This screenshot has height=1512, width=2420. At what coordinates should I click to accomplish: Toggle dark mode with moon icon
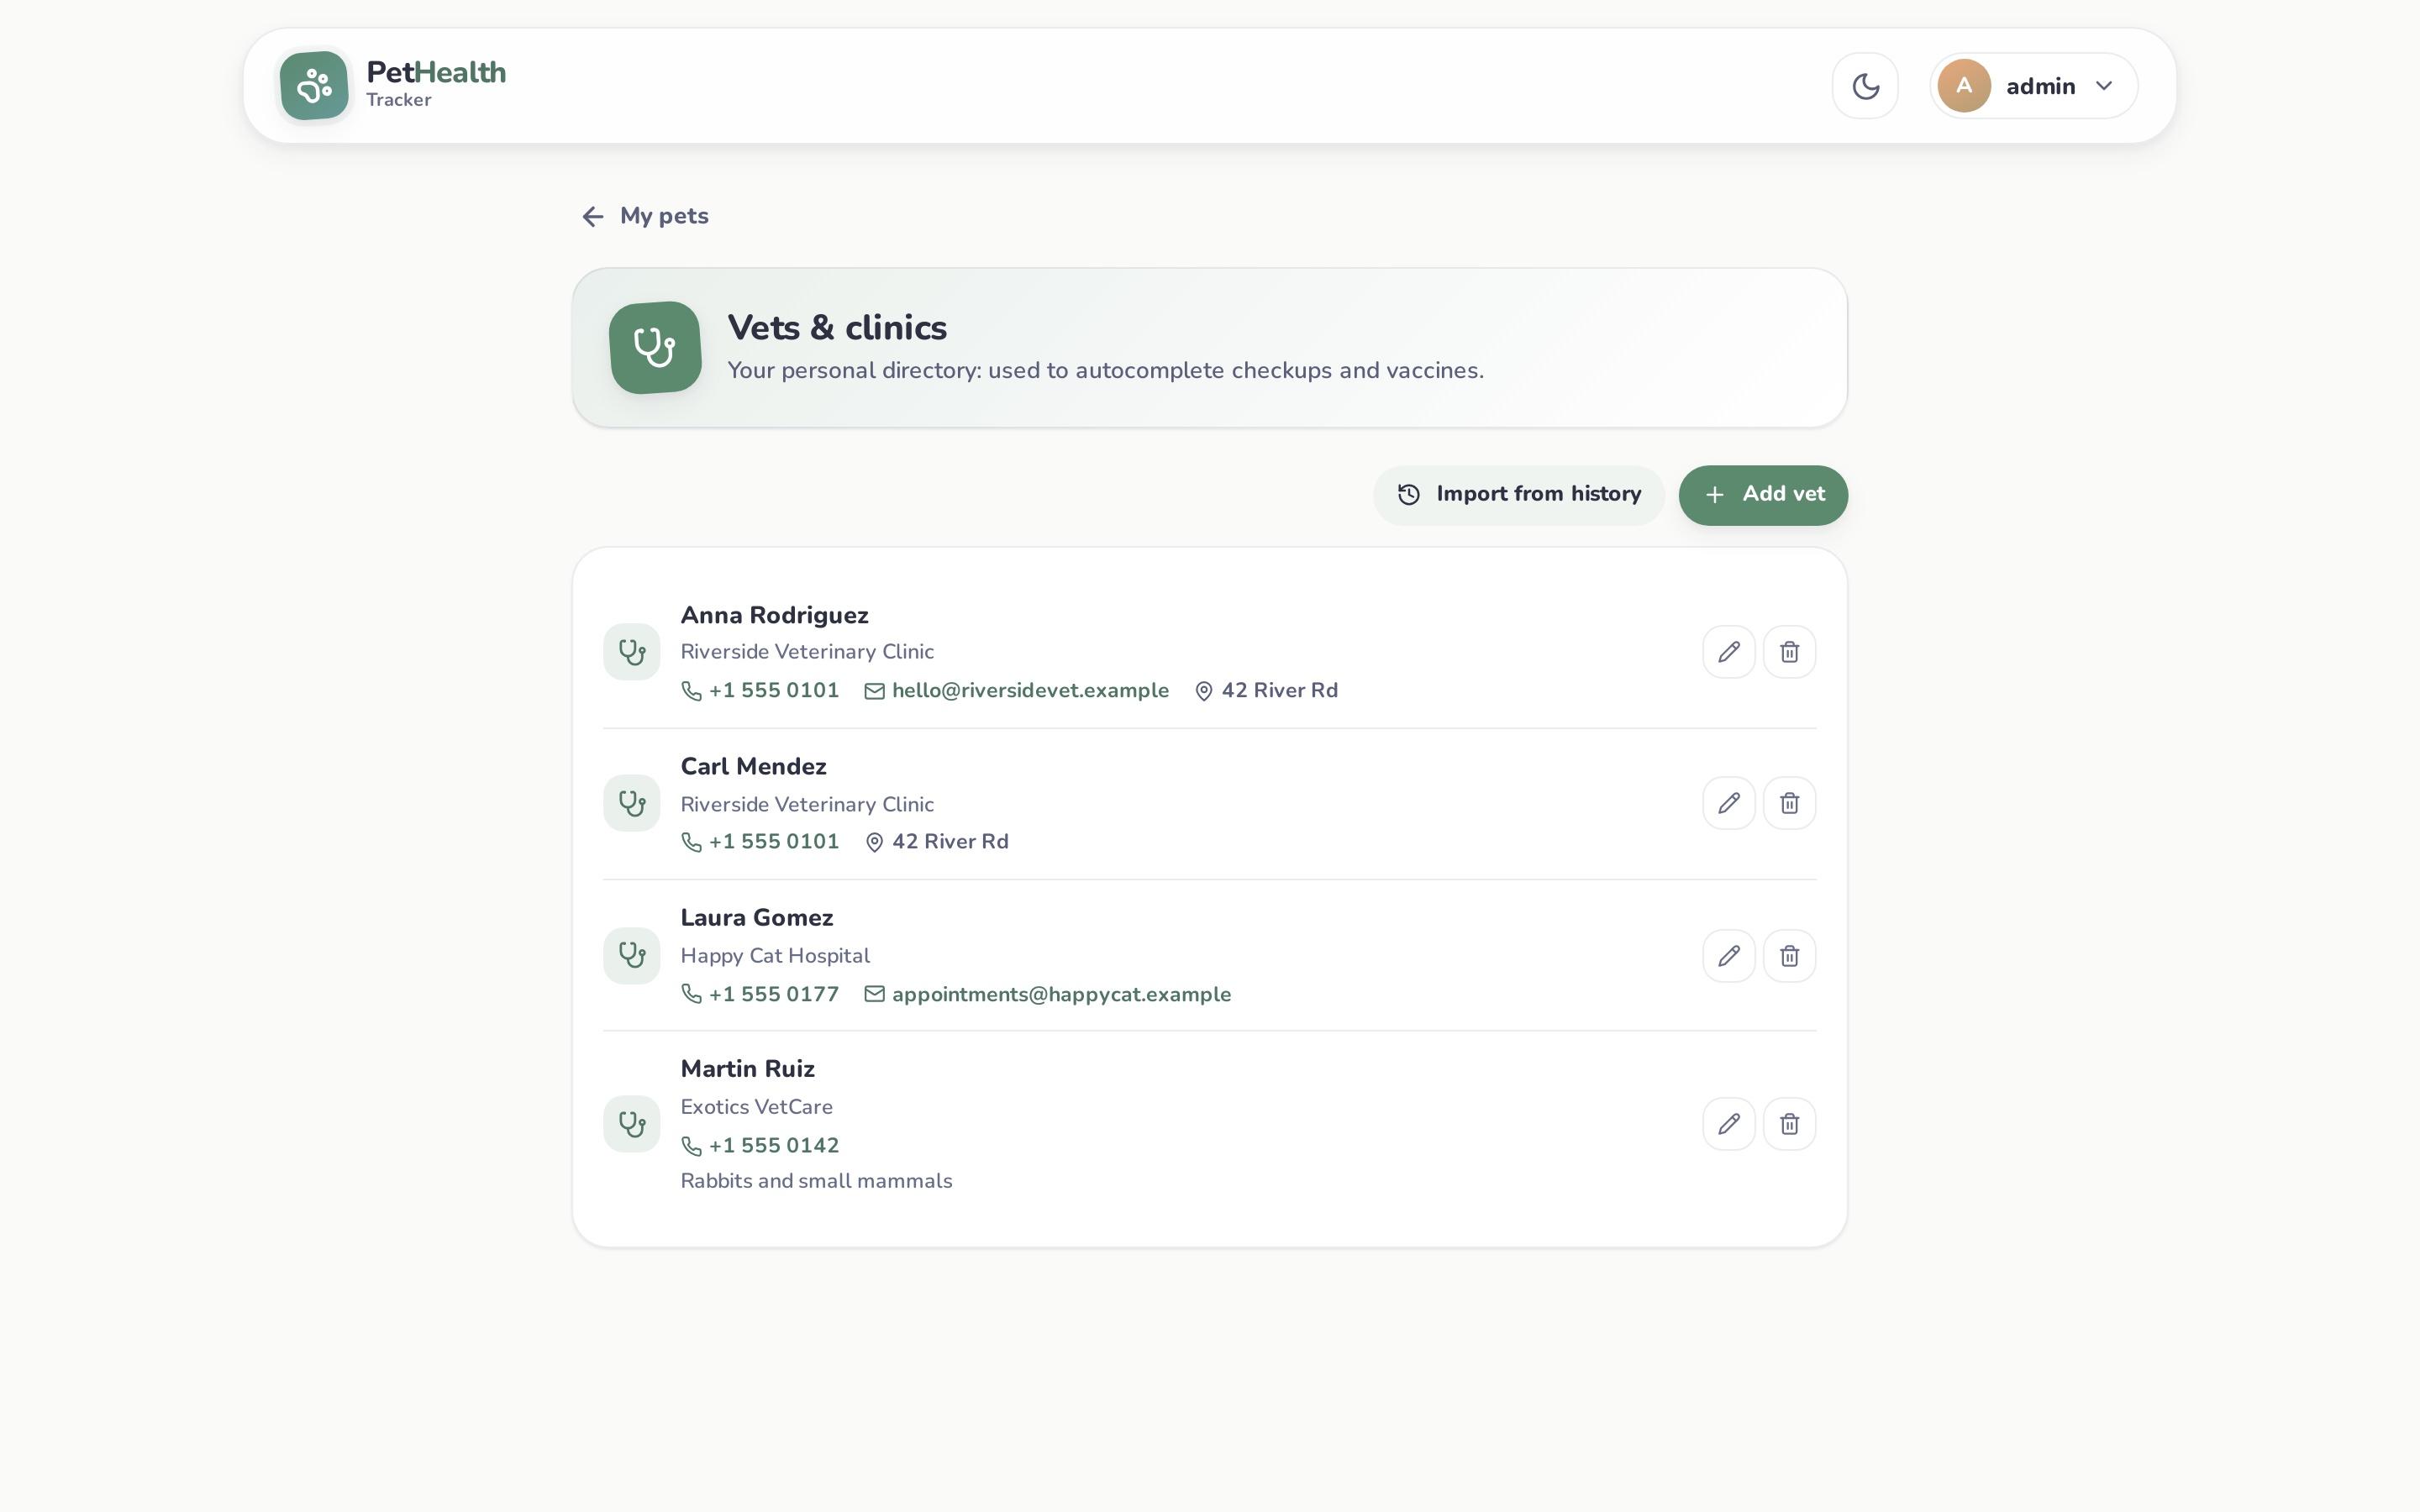point(1865,86)
